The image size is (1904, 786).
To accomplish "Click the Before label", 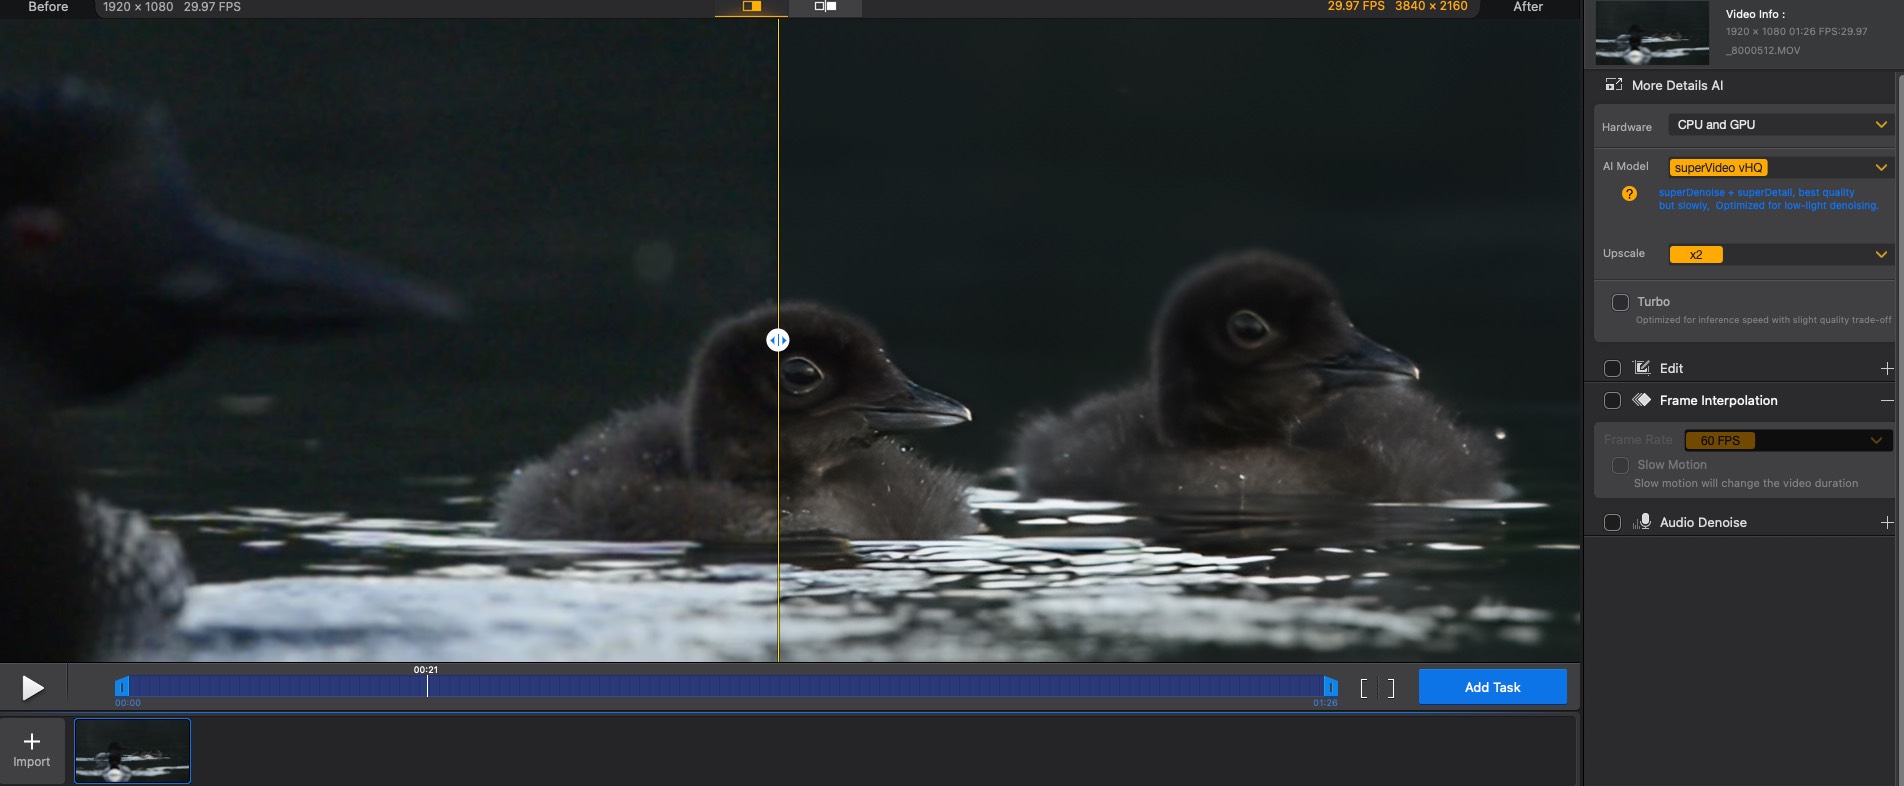I will (48, 7).
